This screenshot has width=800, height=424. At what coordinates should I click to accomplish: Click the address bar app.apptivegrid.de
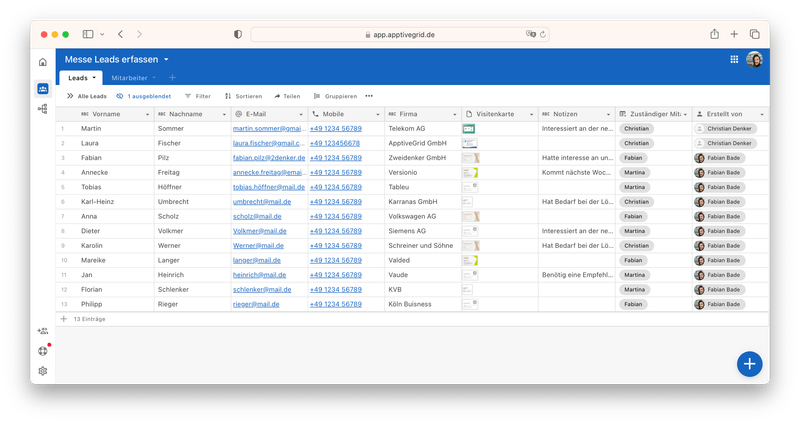400,34
